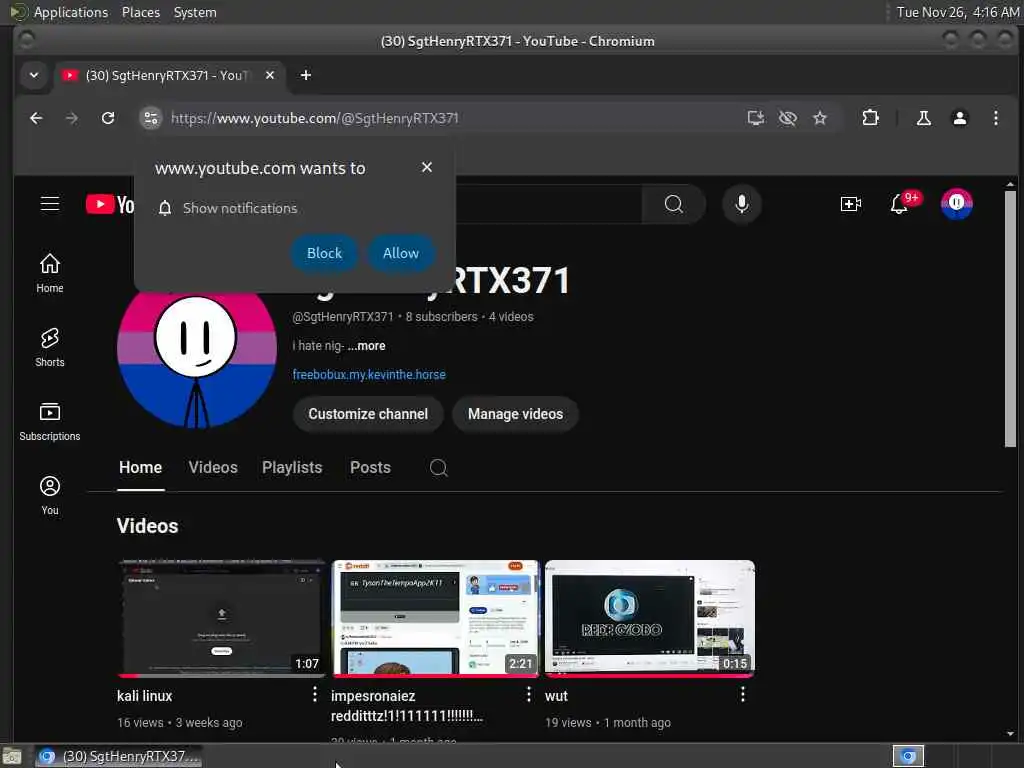Click Customize channel button
Image resolution: width=1024 pixels, height=768 pixels.
pos(368,414)
